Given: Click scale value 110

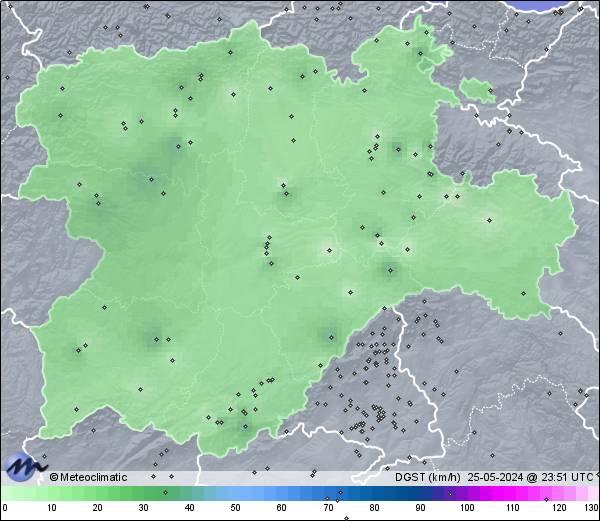Looking at the screenshot, I should pyautogui.click(x=513, y=508).
